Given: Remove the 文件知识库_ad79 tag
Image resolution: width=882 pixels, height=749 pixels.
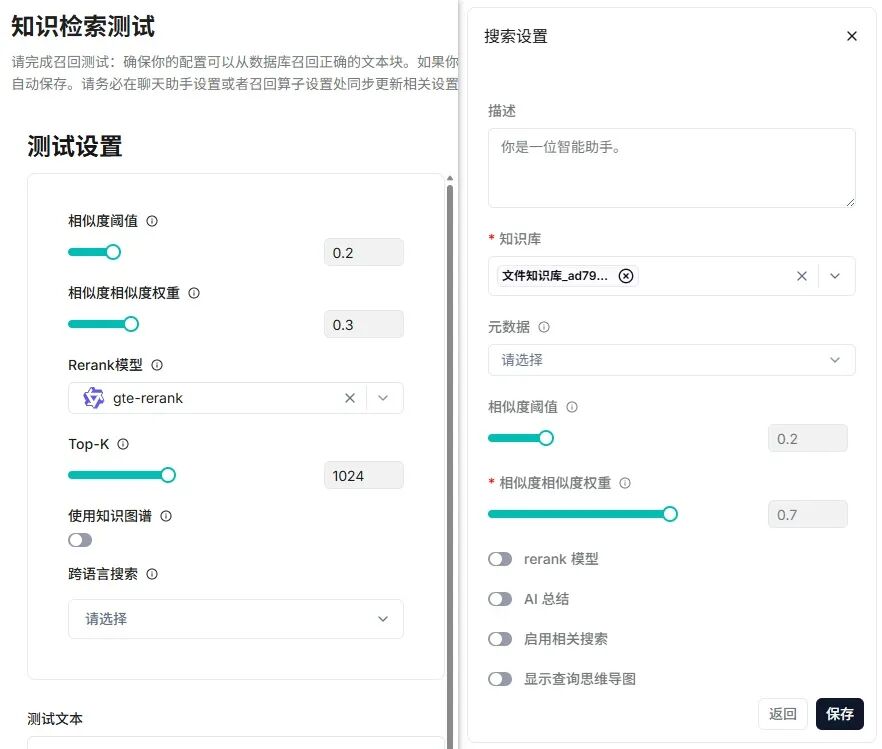Looking at the screenshot, I should coord(626,275).
